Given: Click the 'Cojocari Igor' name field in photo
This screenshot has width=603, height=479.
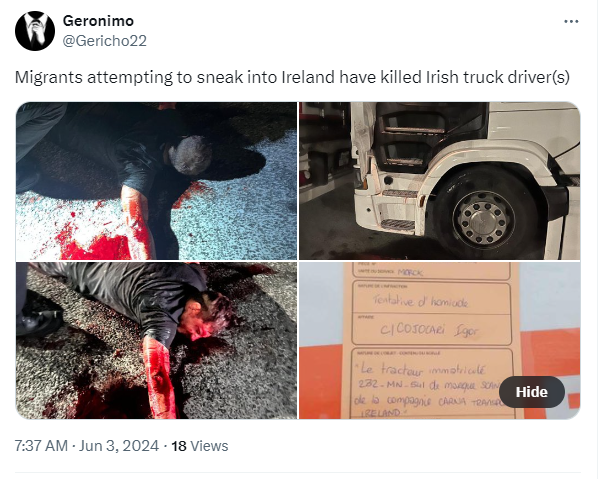Looking at the screenshot, I should pyautogui.click(x=430, y=330).
